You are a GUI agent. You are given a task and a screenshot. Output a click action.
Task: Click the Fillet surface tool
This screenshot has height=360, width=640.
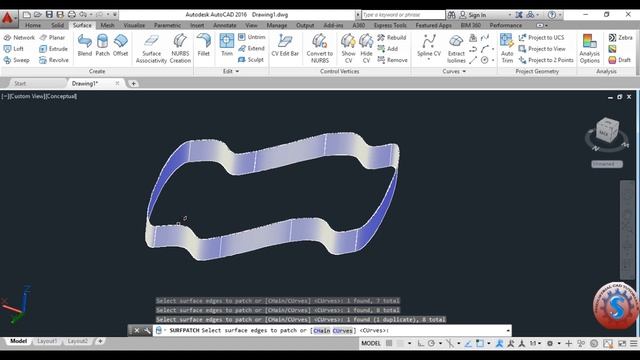tap(203, 45)
